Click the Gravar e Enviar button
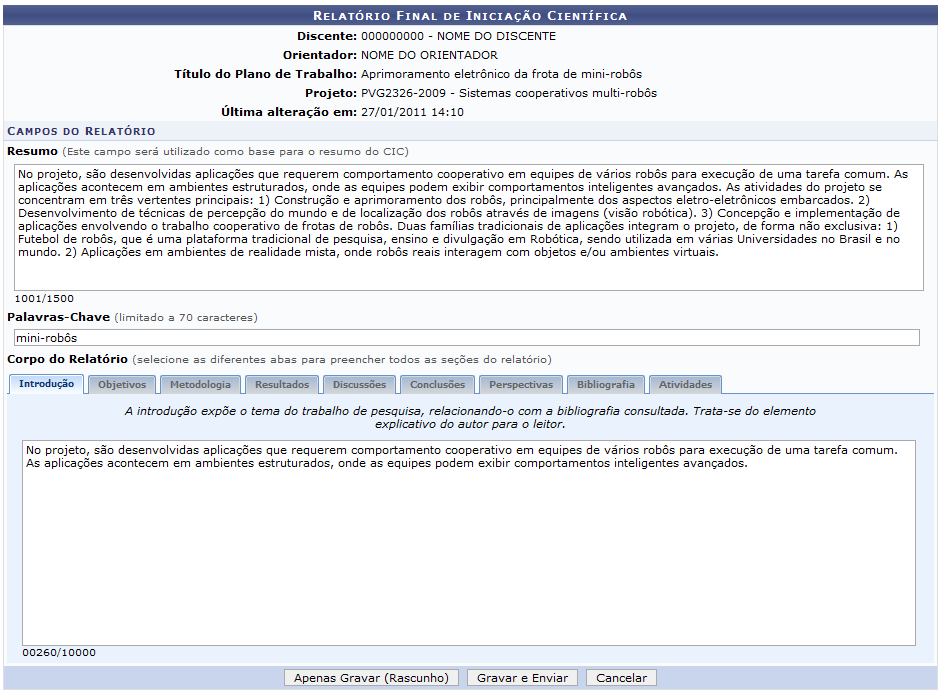 [x=522, y=678]
